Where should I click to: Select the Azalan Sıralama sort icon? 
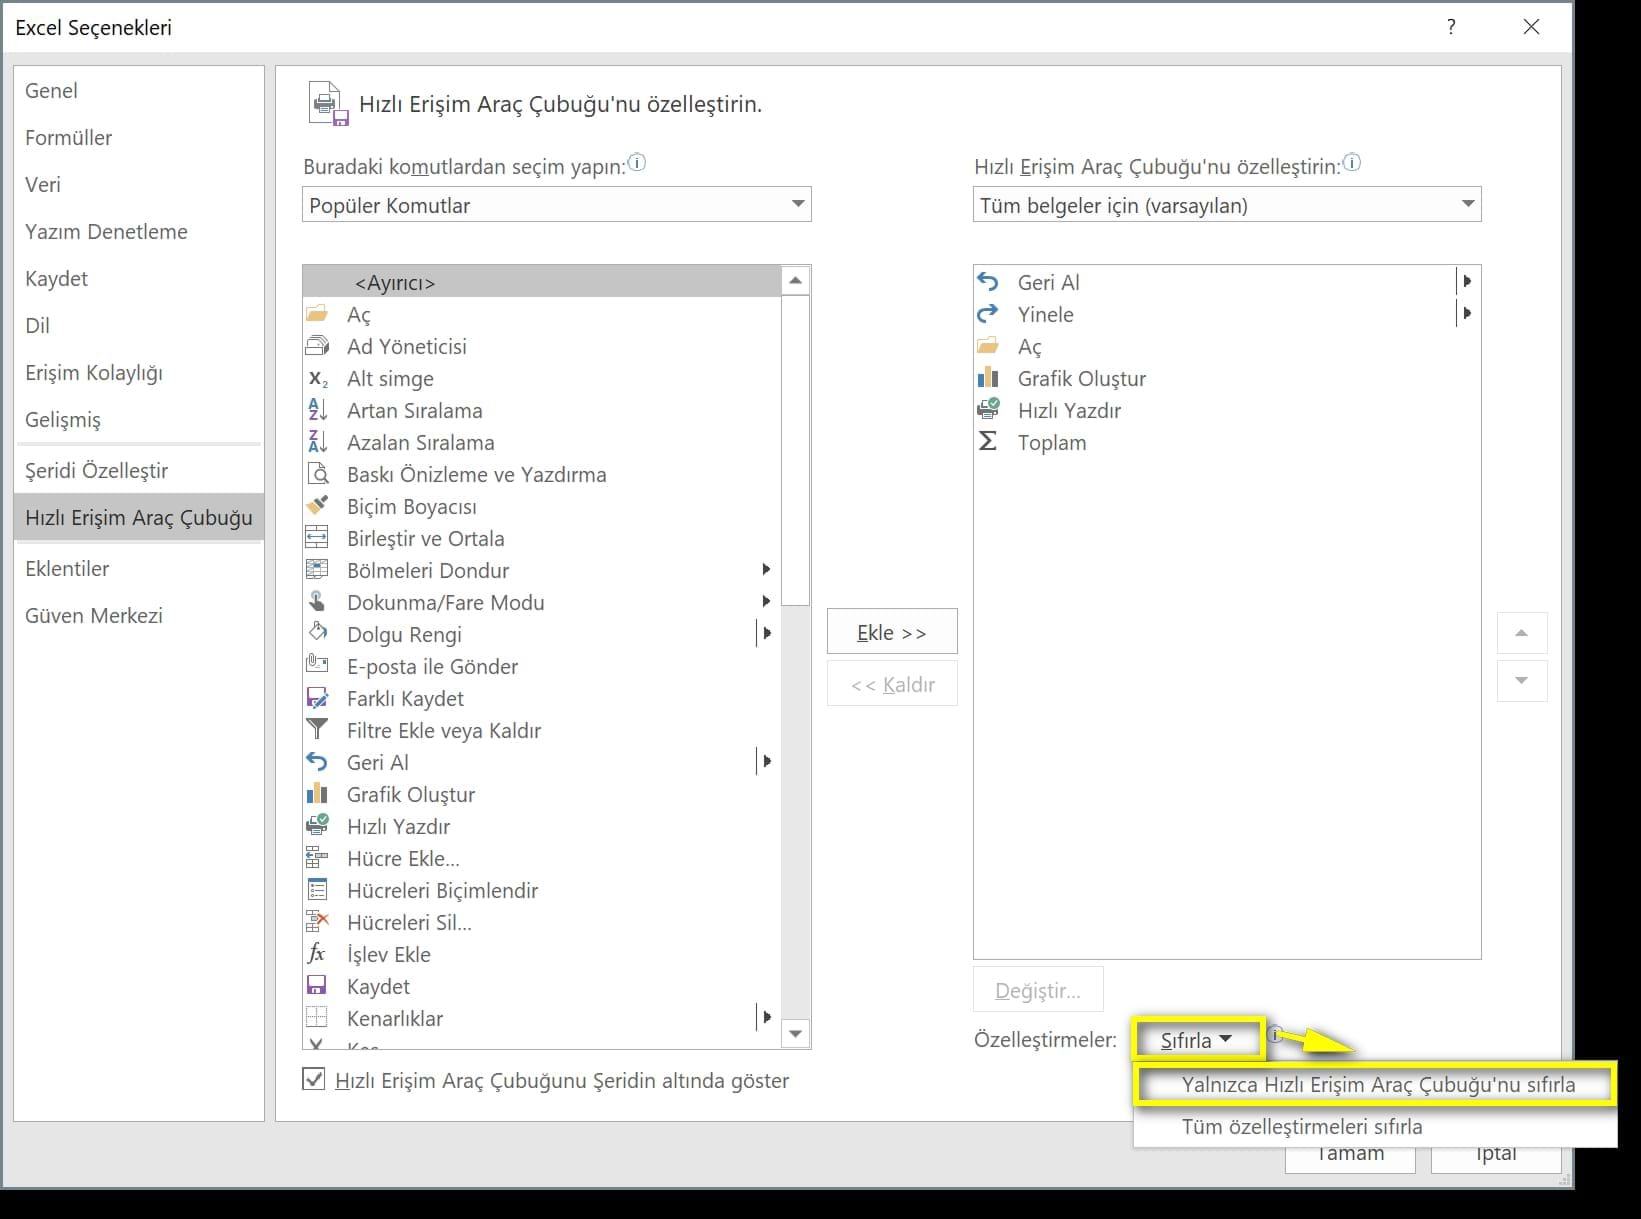[x=317, y=442]
